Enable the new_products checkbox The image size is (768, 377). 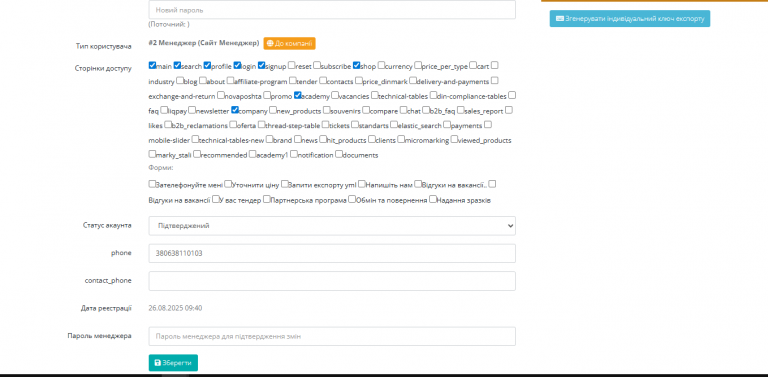273,110
